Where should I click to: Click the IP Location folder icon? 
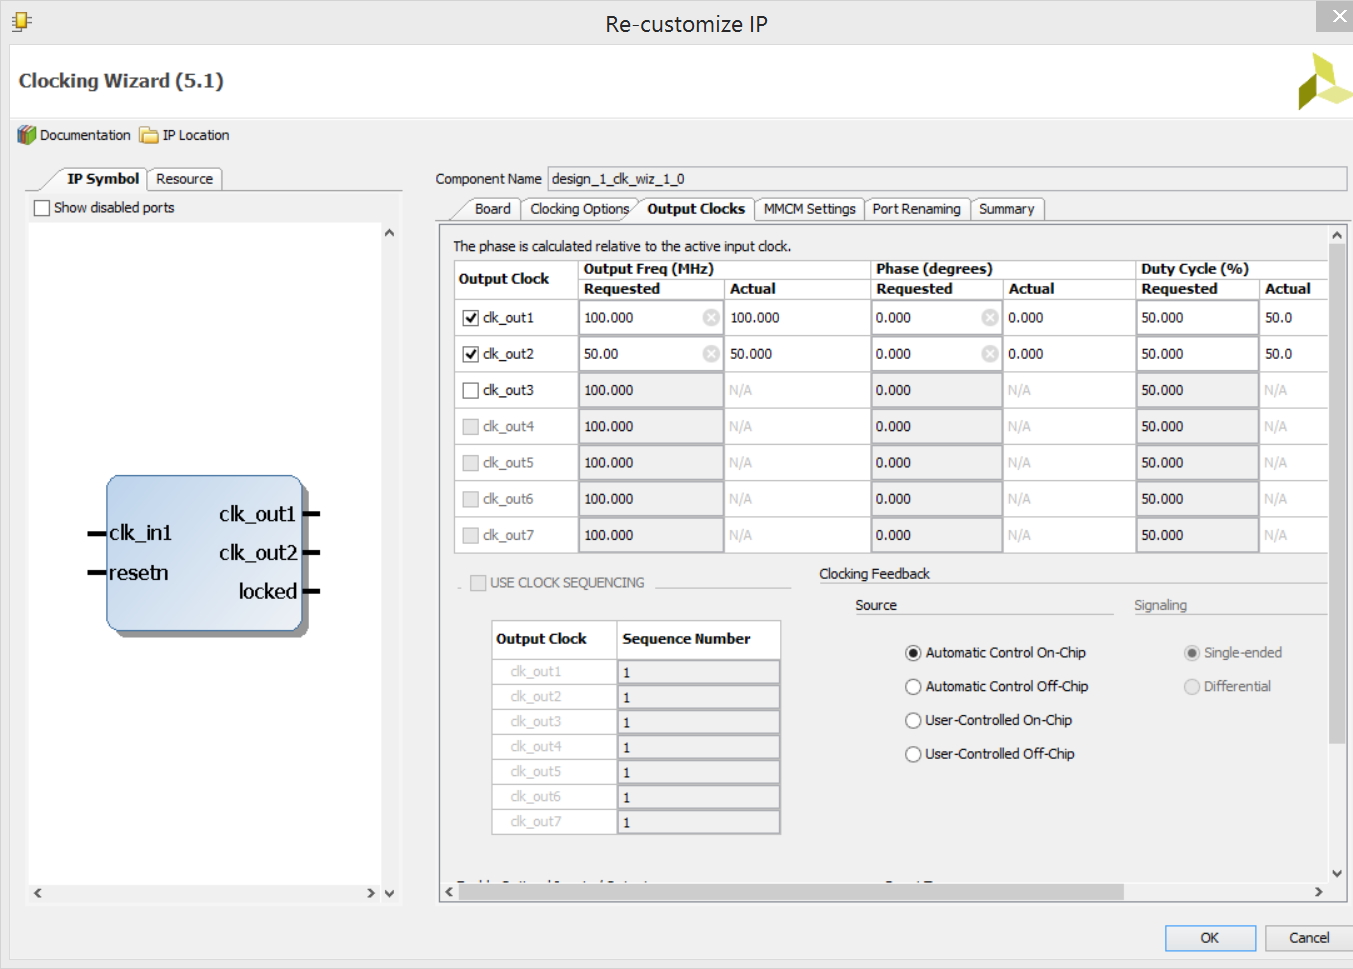[x=149, y=135]
